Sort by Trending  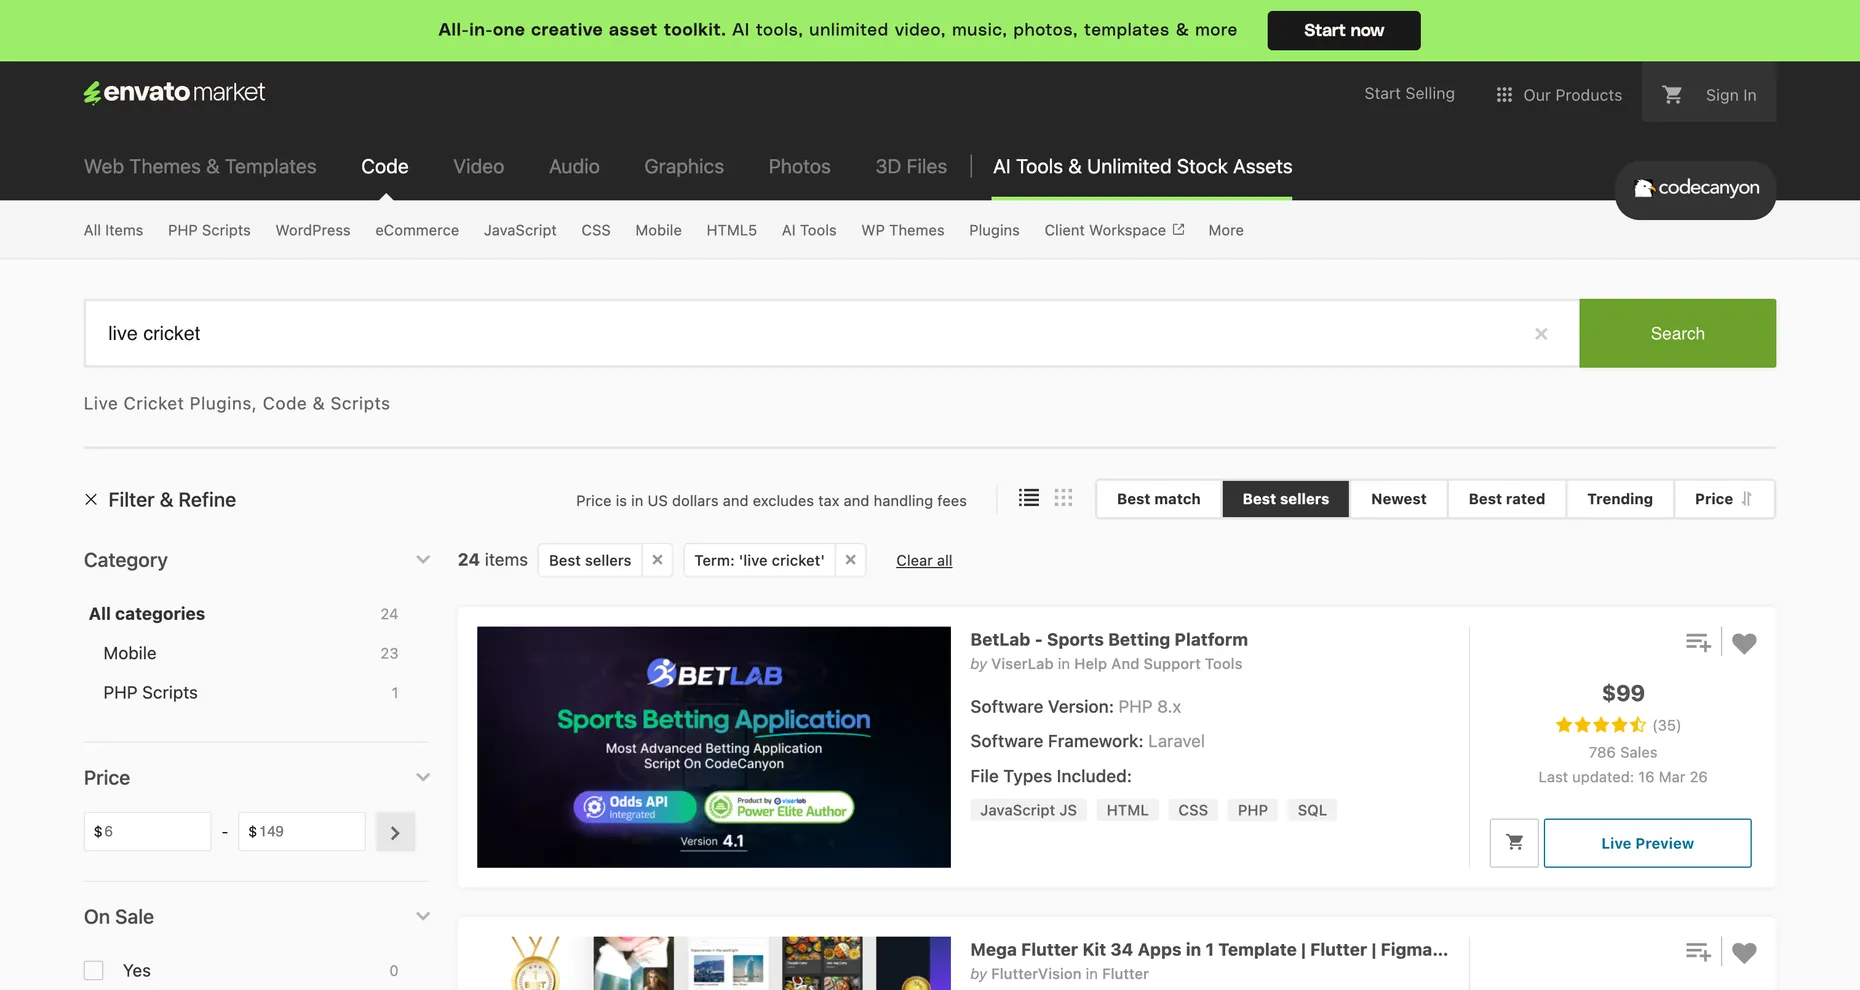(1620, 499)
